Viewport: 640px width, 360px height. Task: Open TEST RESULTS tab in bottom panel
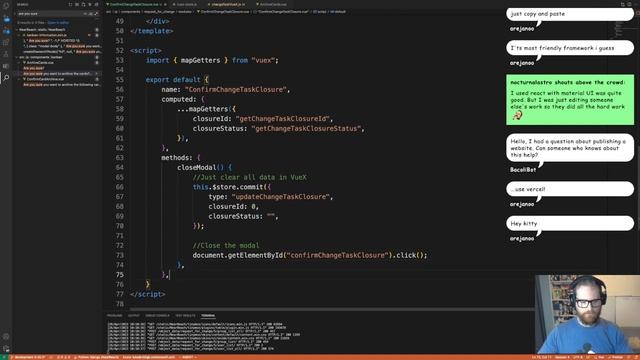point(185,316)
